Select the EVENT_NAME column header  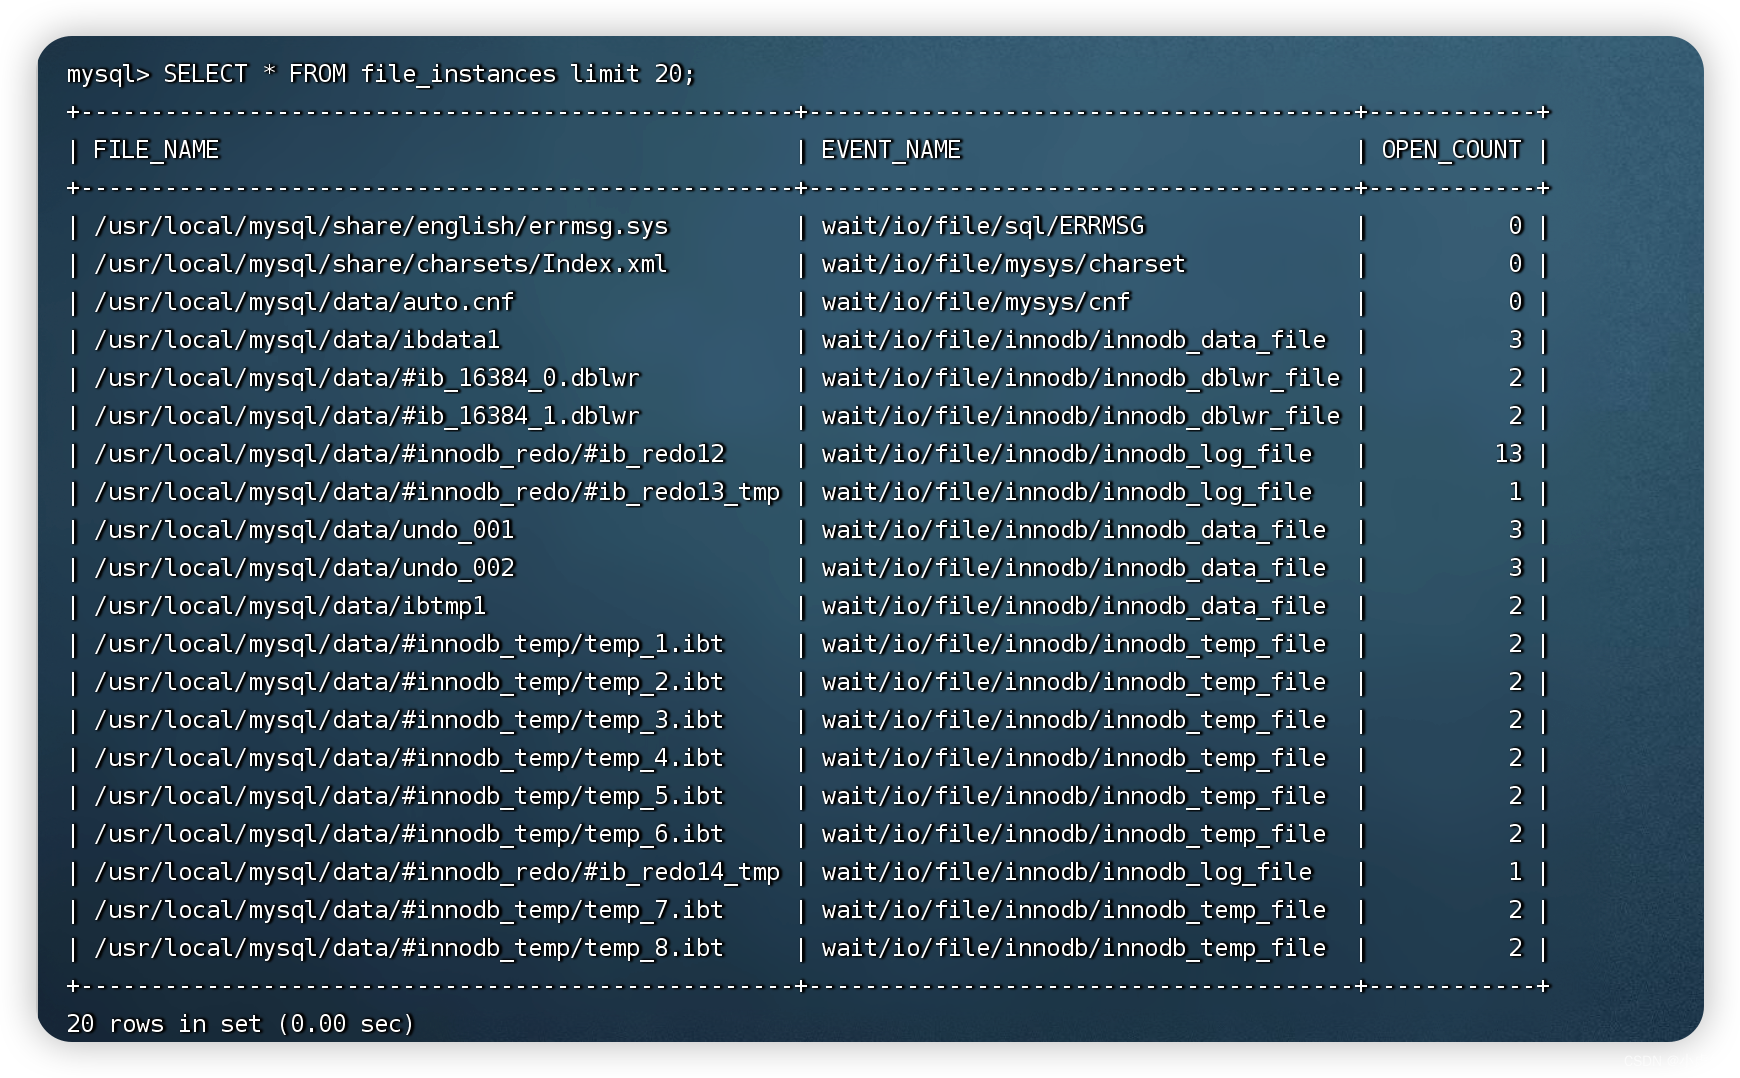[x=891, y=150]
